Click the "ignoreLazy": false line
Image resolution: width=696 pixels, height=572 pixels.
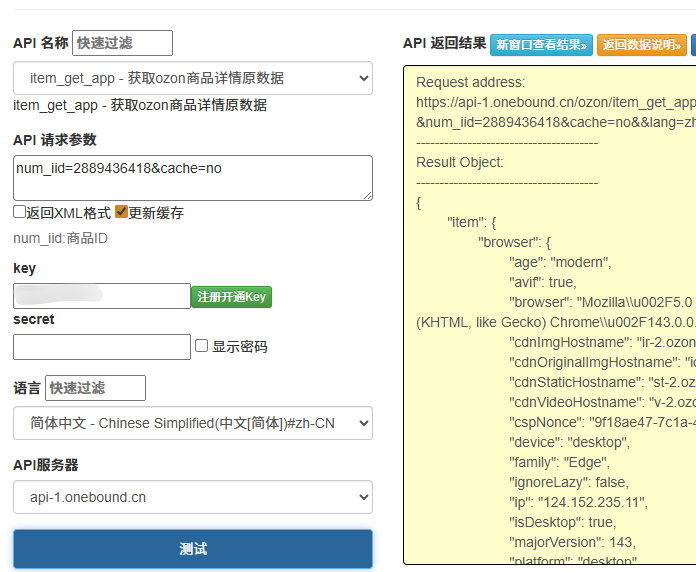click(569, 482)
